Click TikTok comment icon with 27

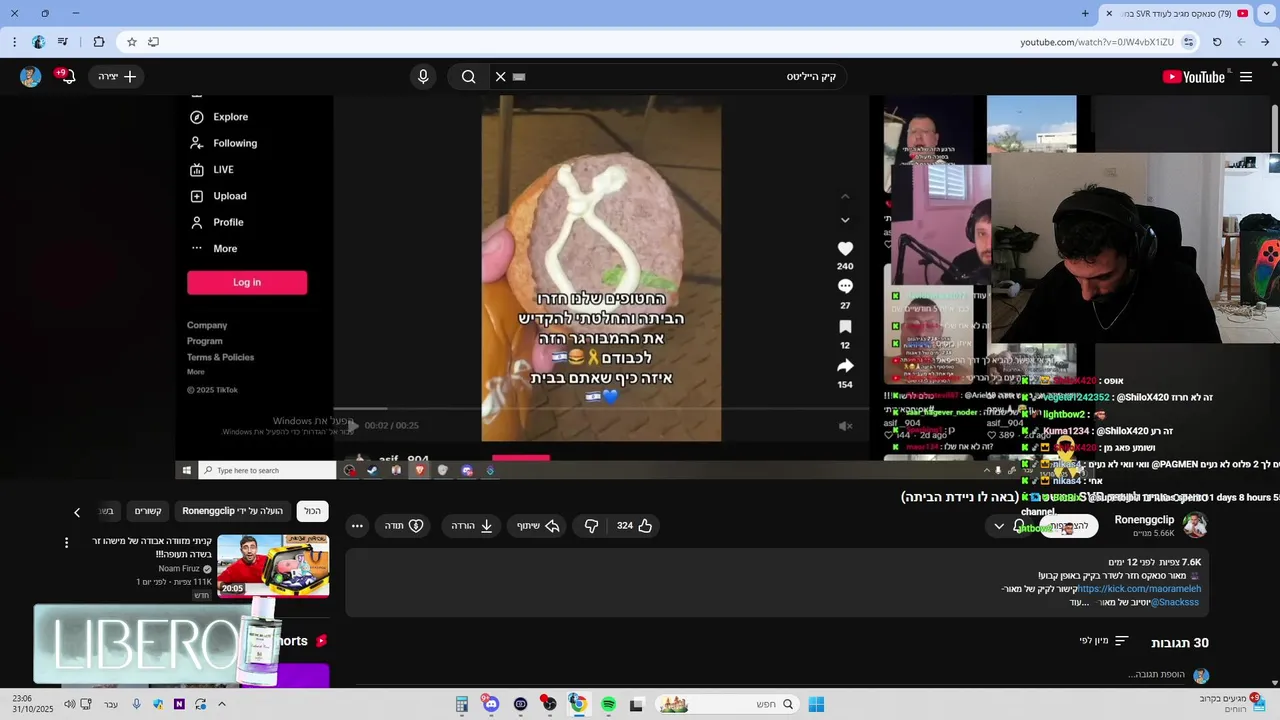[x=845, y=288]
